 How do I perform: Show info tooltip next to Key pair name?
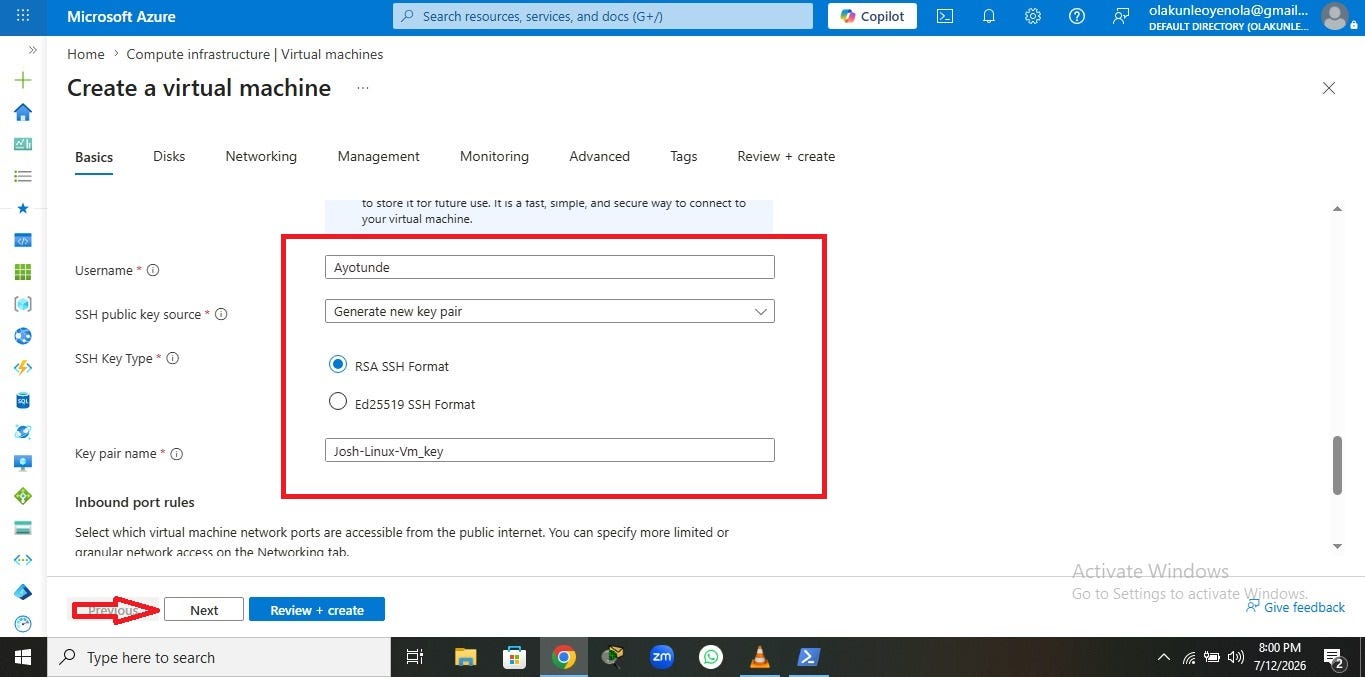176,453
